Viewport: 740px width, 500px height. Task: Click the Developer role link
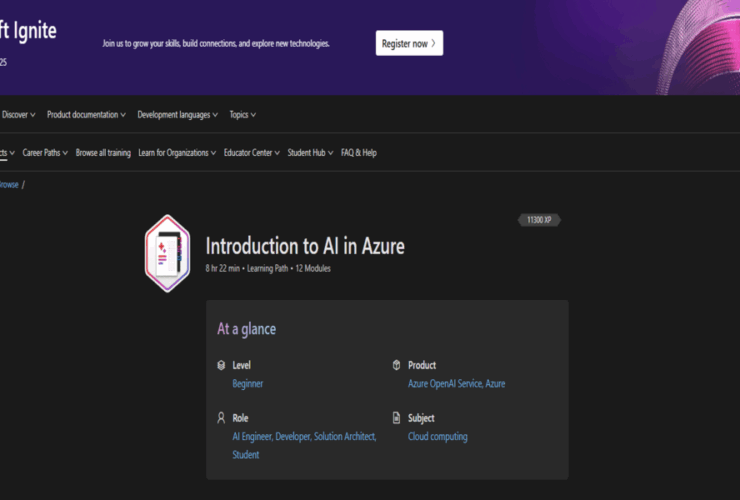pos(293,437)
